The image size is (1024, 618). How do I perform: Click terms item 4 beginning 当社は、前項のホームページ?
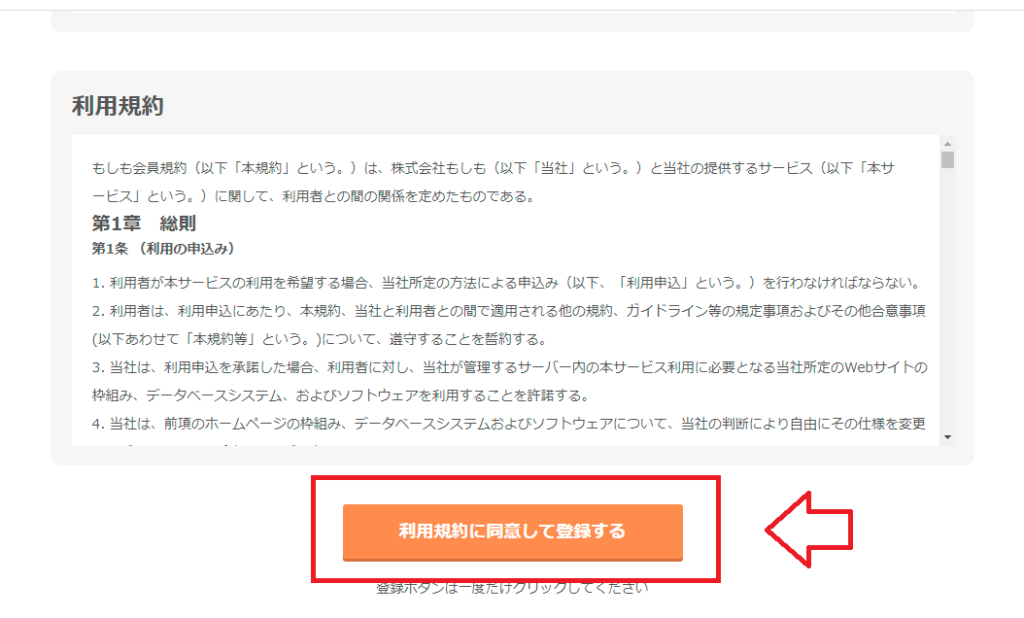point(509,424)
